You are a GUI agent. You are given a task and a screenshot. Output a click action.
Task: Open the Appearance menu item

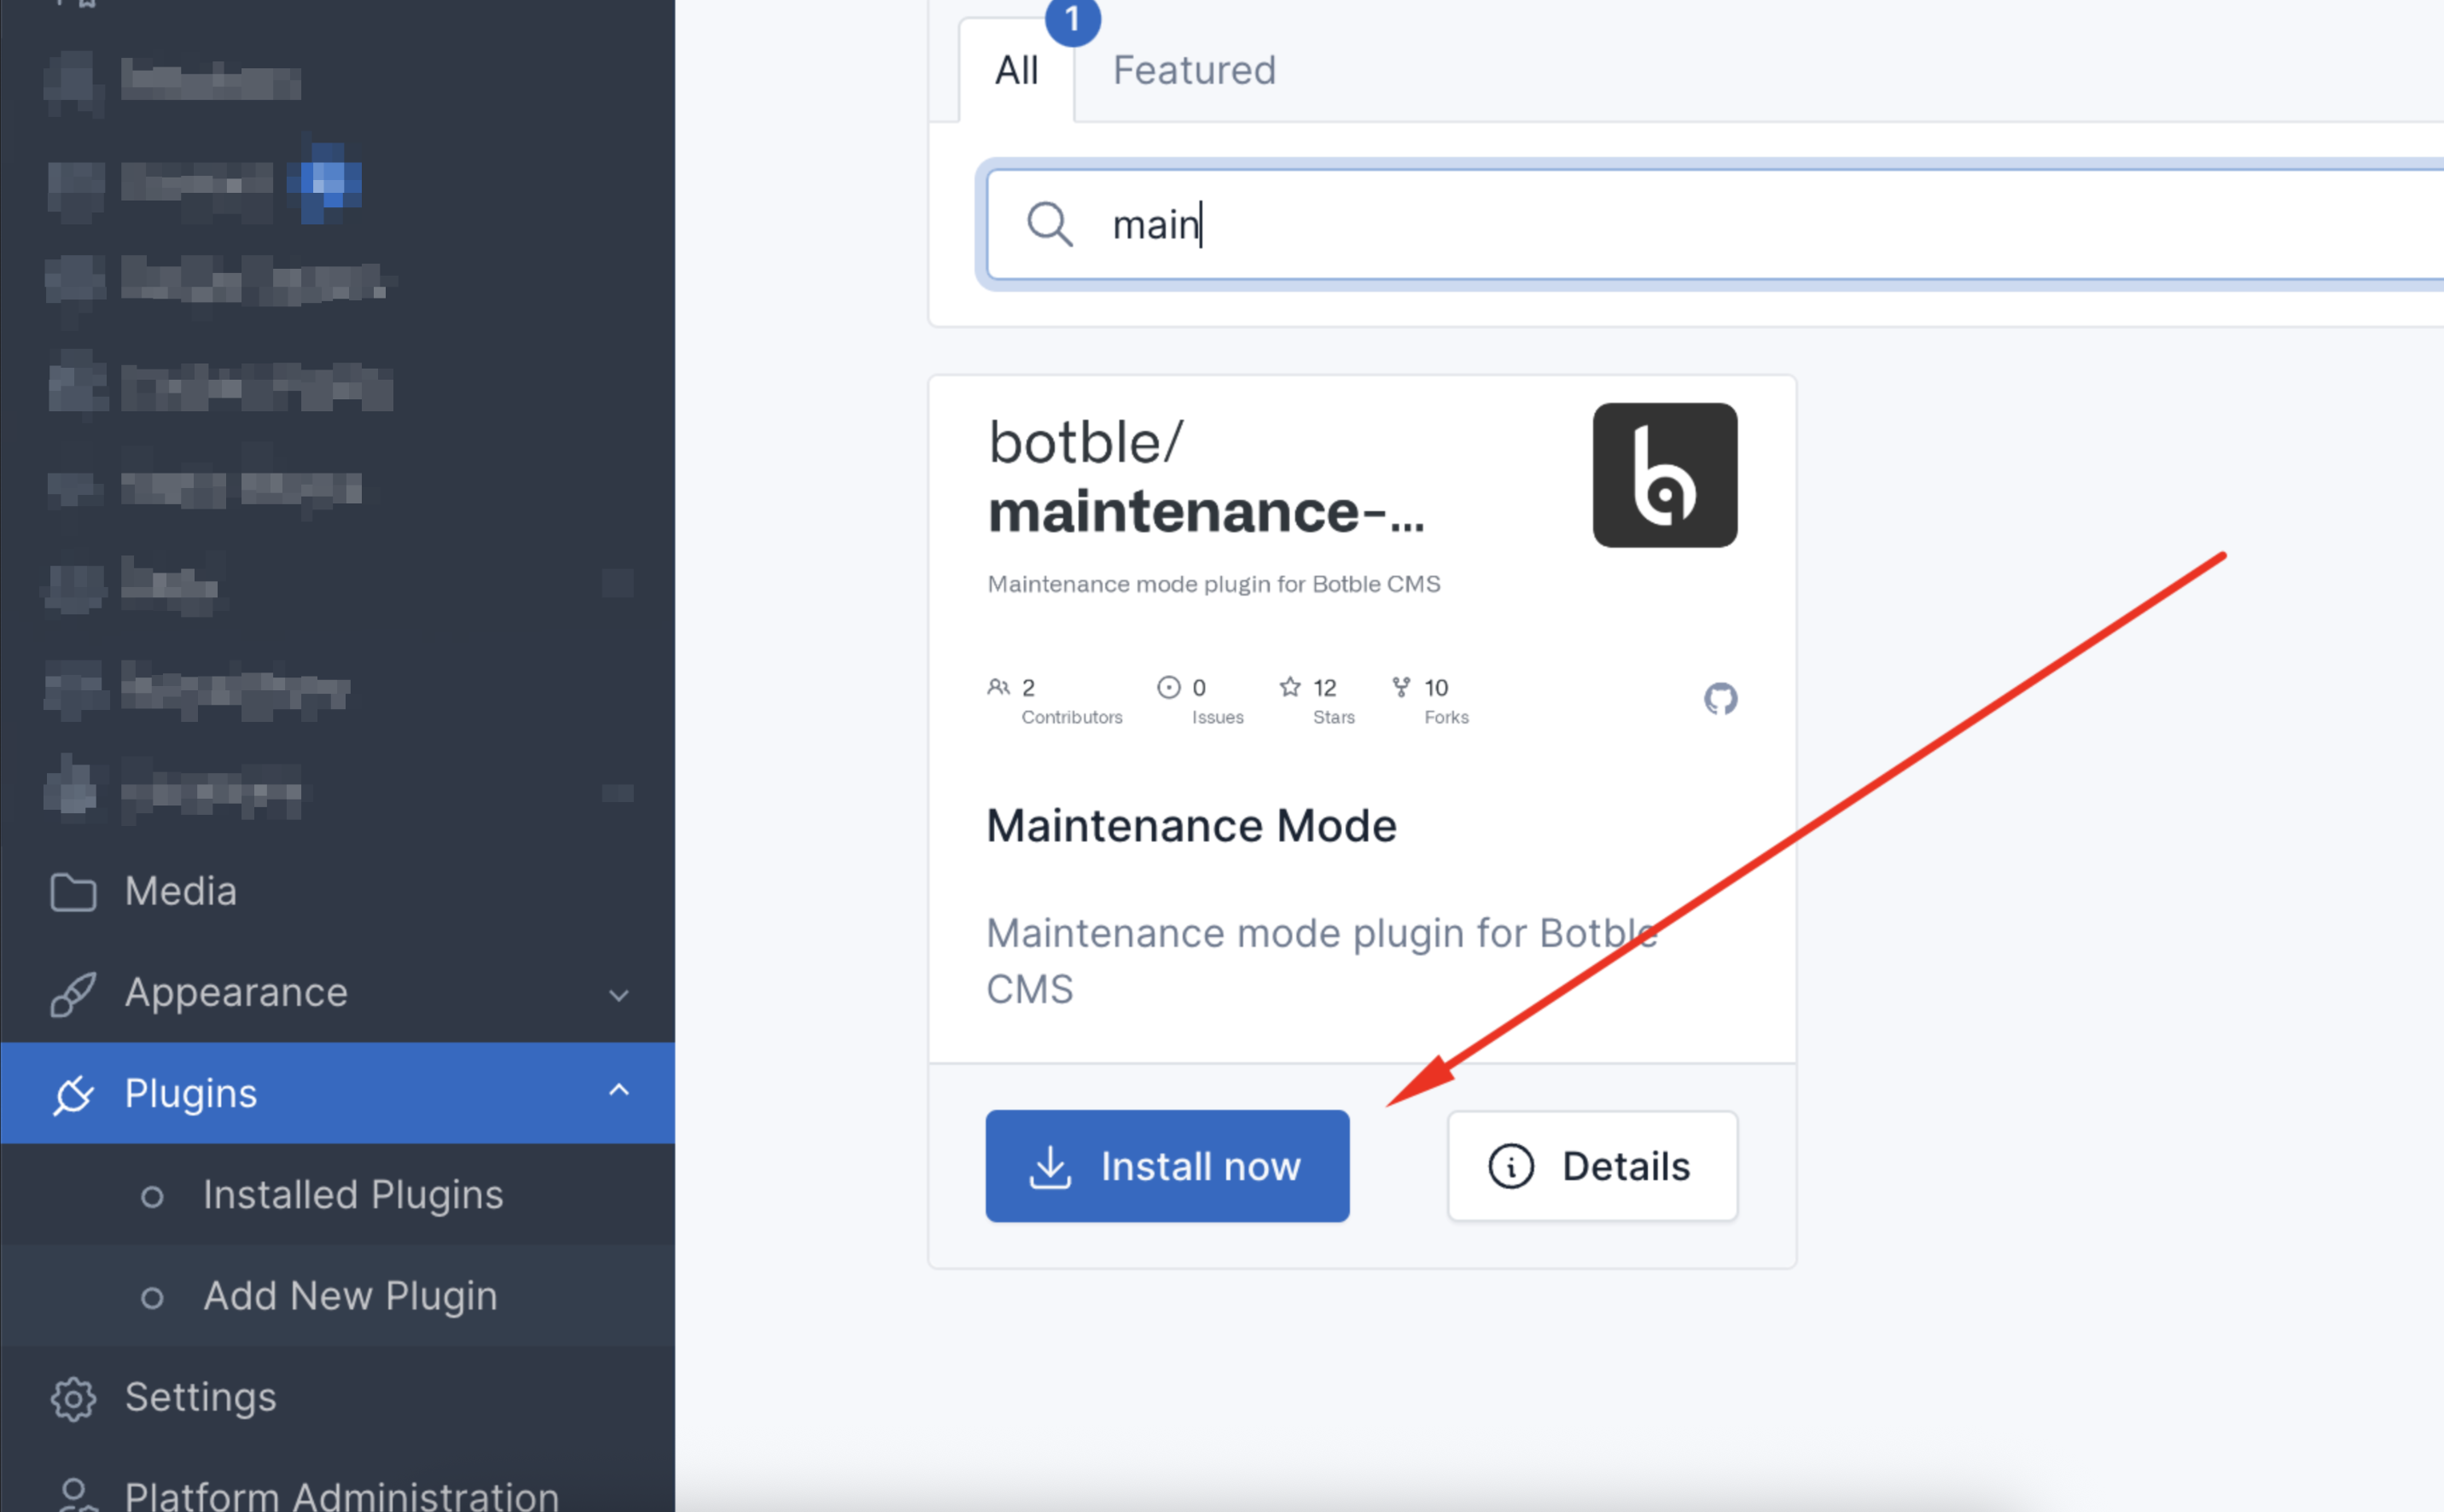pyautogui.click(x=337, y=993)
